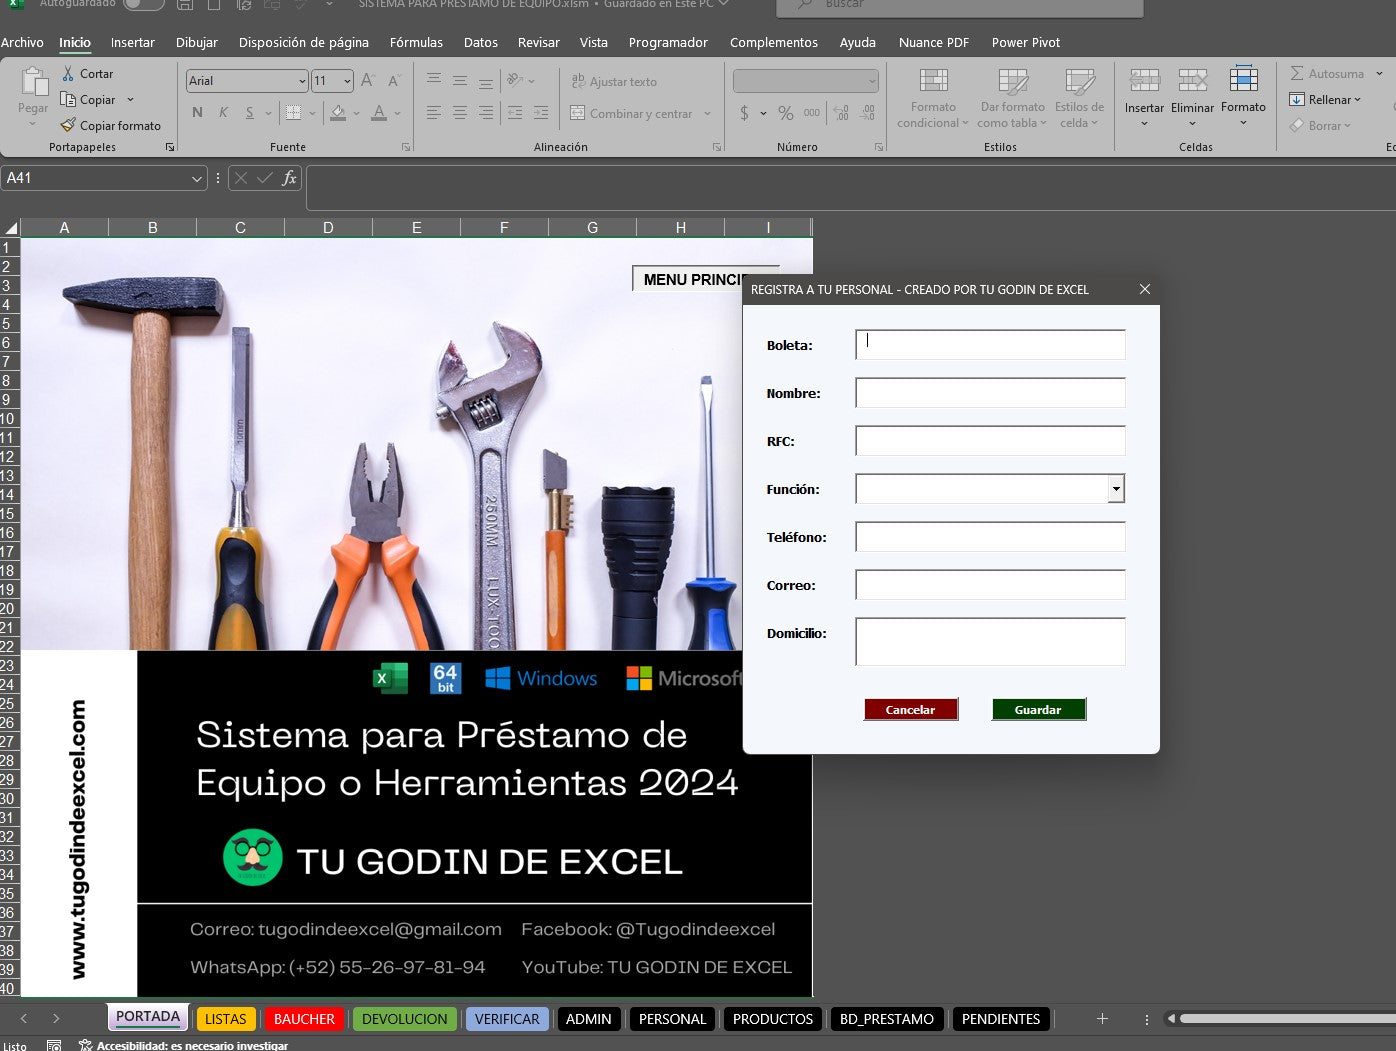Image resolution: width=1396 pixels, height=1051 pixels.
Task: Add a new sheet plus button
Action: 1102,1019
